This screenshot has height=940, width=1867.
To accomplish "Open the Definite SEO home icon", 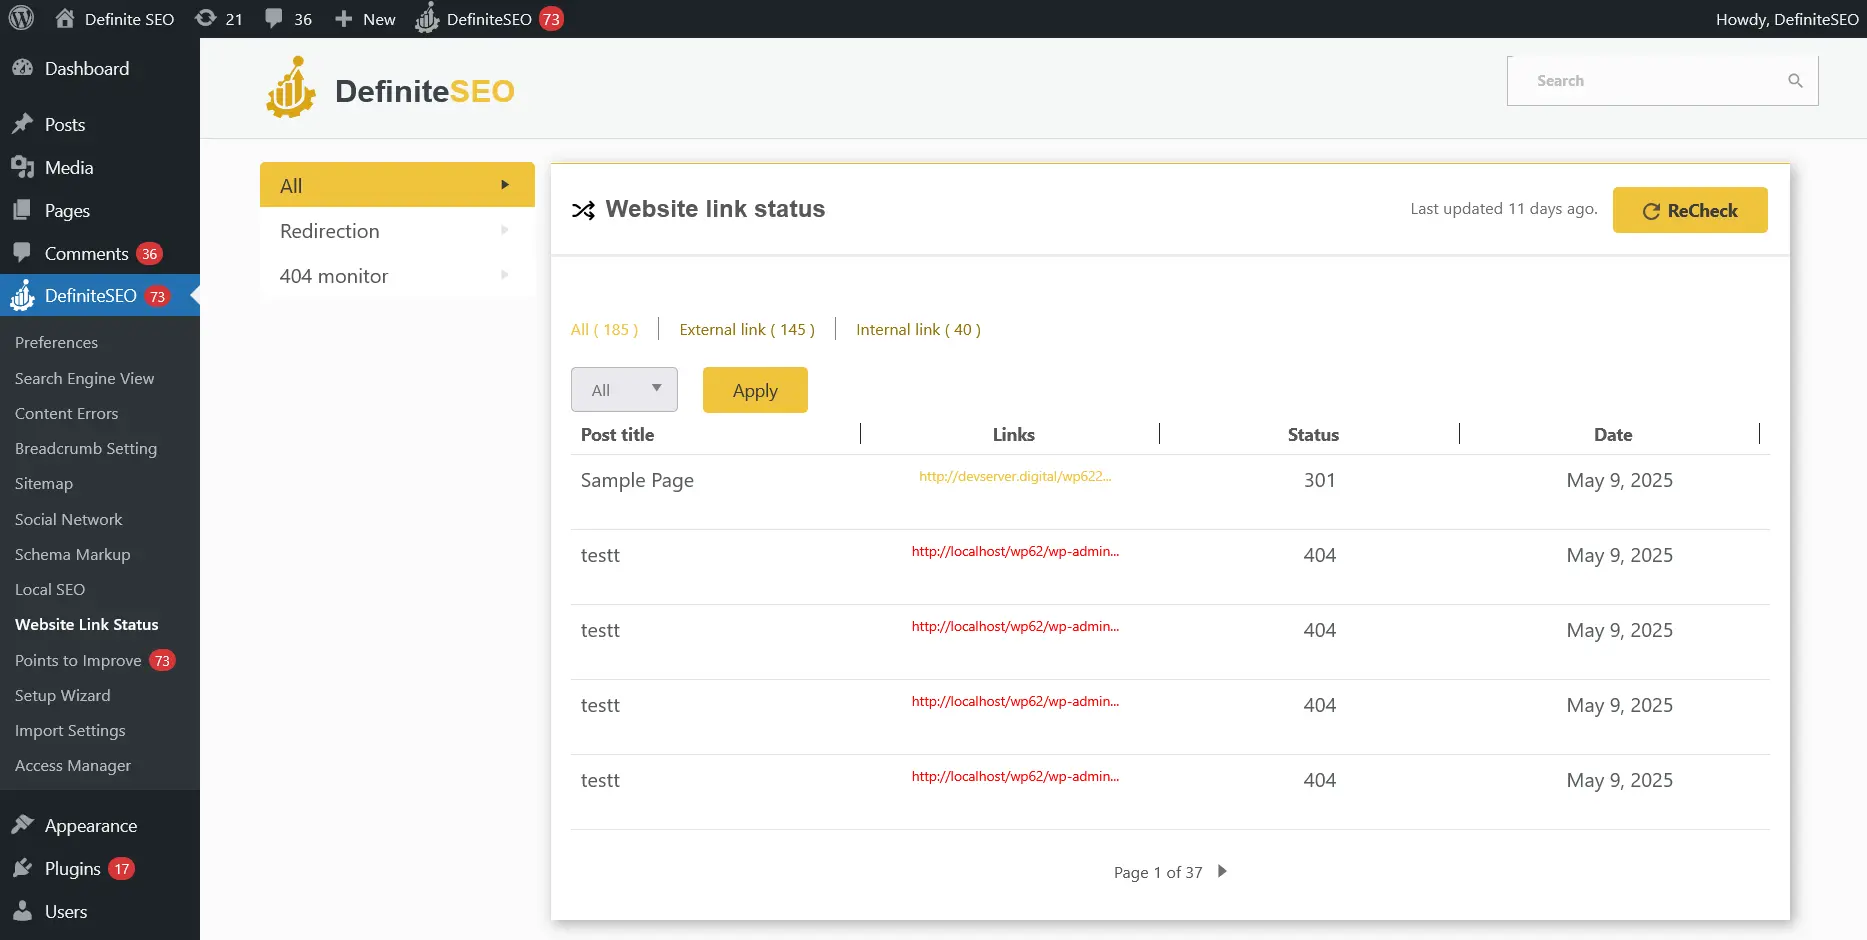I will [x=65, y=18].
